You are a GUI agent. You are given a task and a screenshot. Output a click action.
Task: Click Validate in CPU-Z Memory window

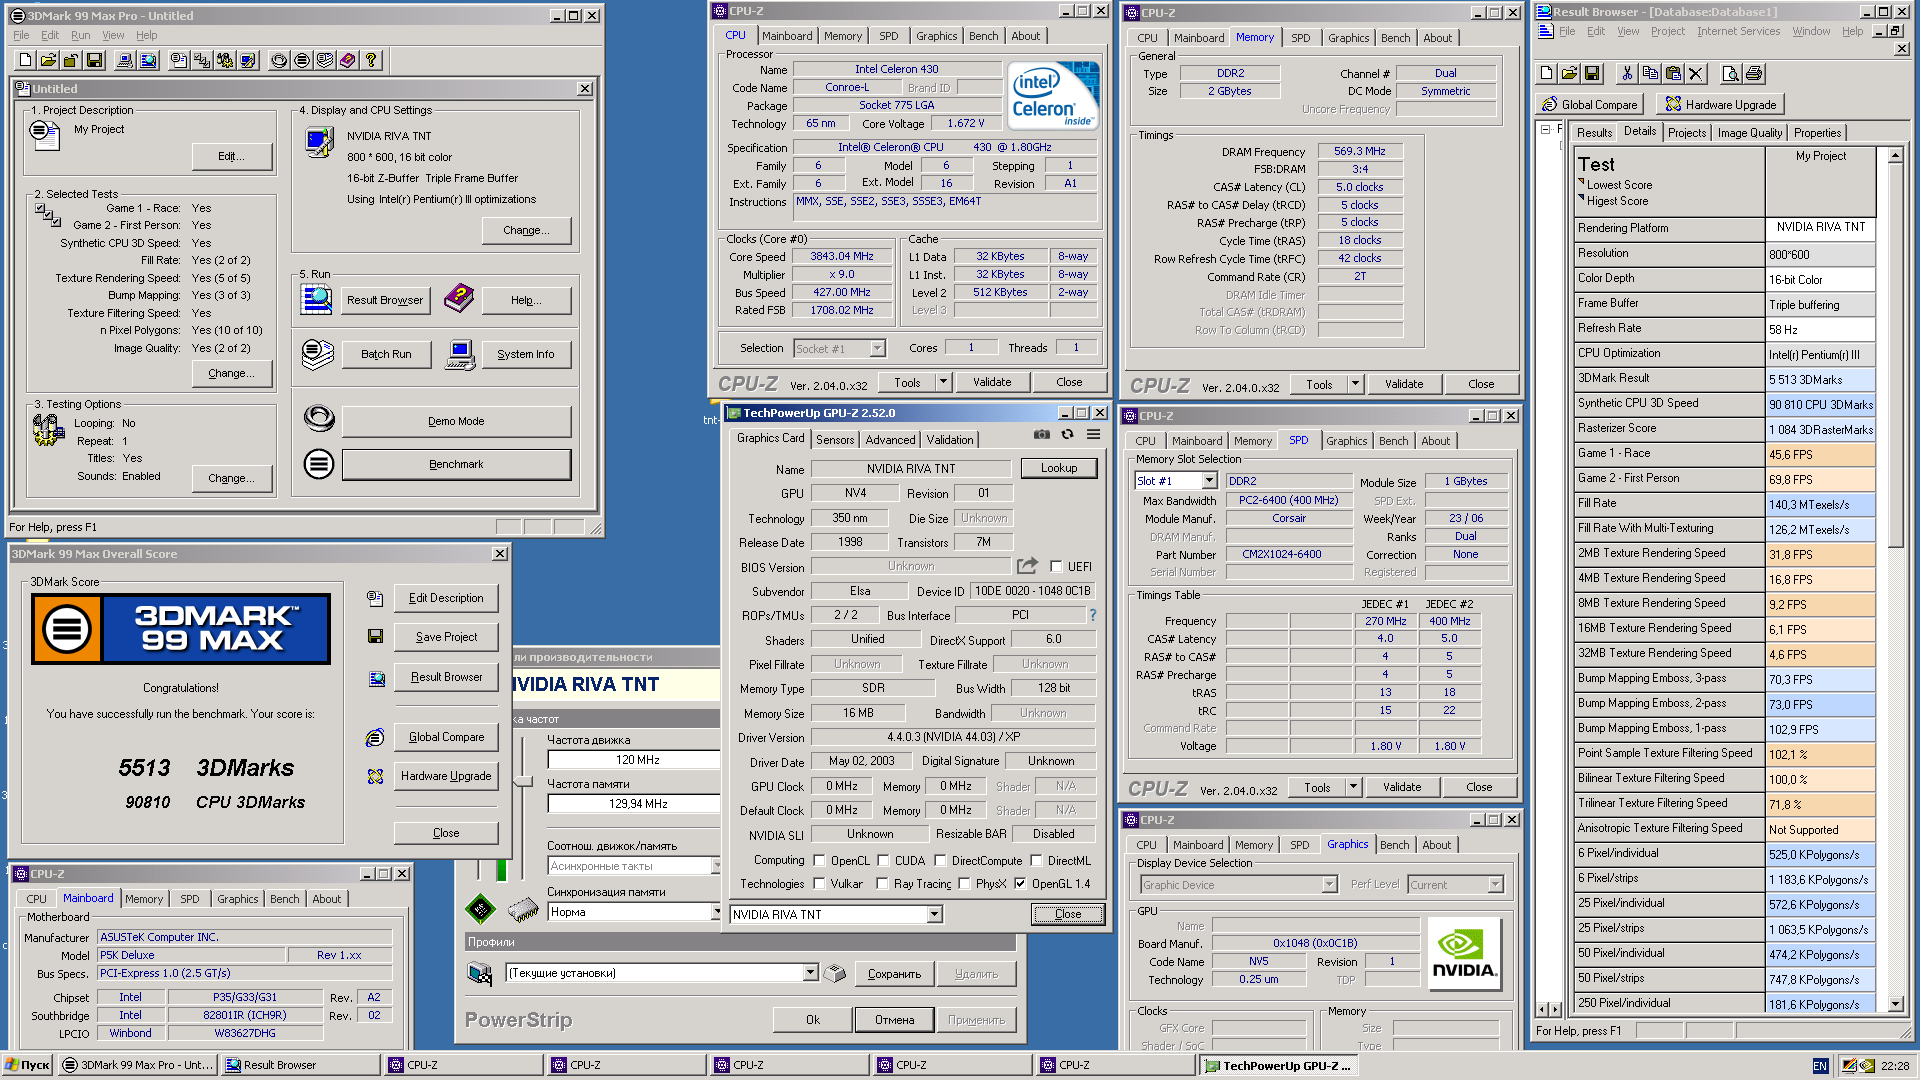1404,384
